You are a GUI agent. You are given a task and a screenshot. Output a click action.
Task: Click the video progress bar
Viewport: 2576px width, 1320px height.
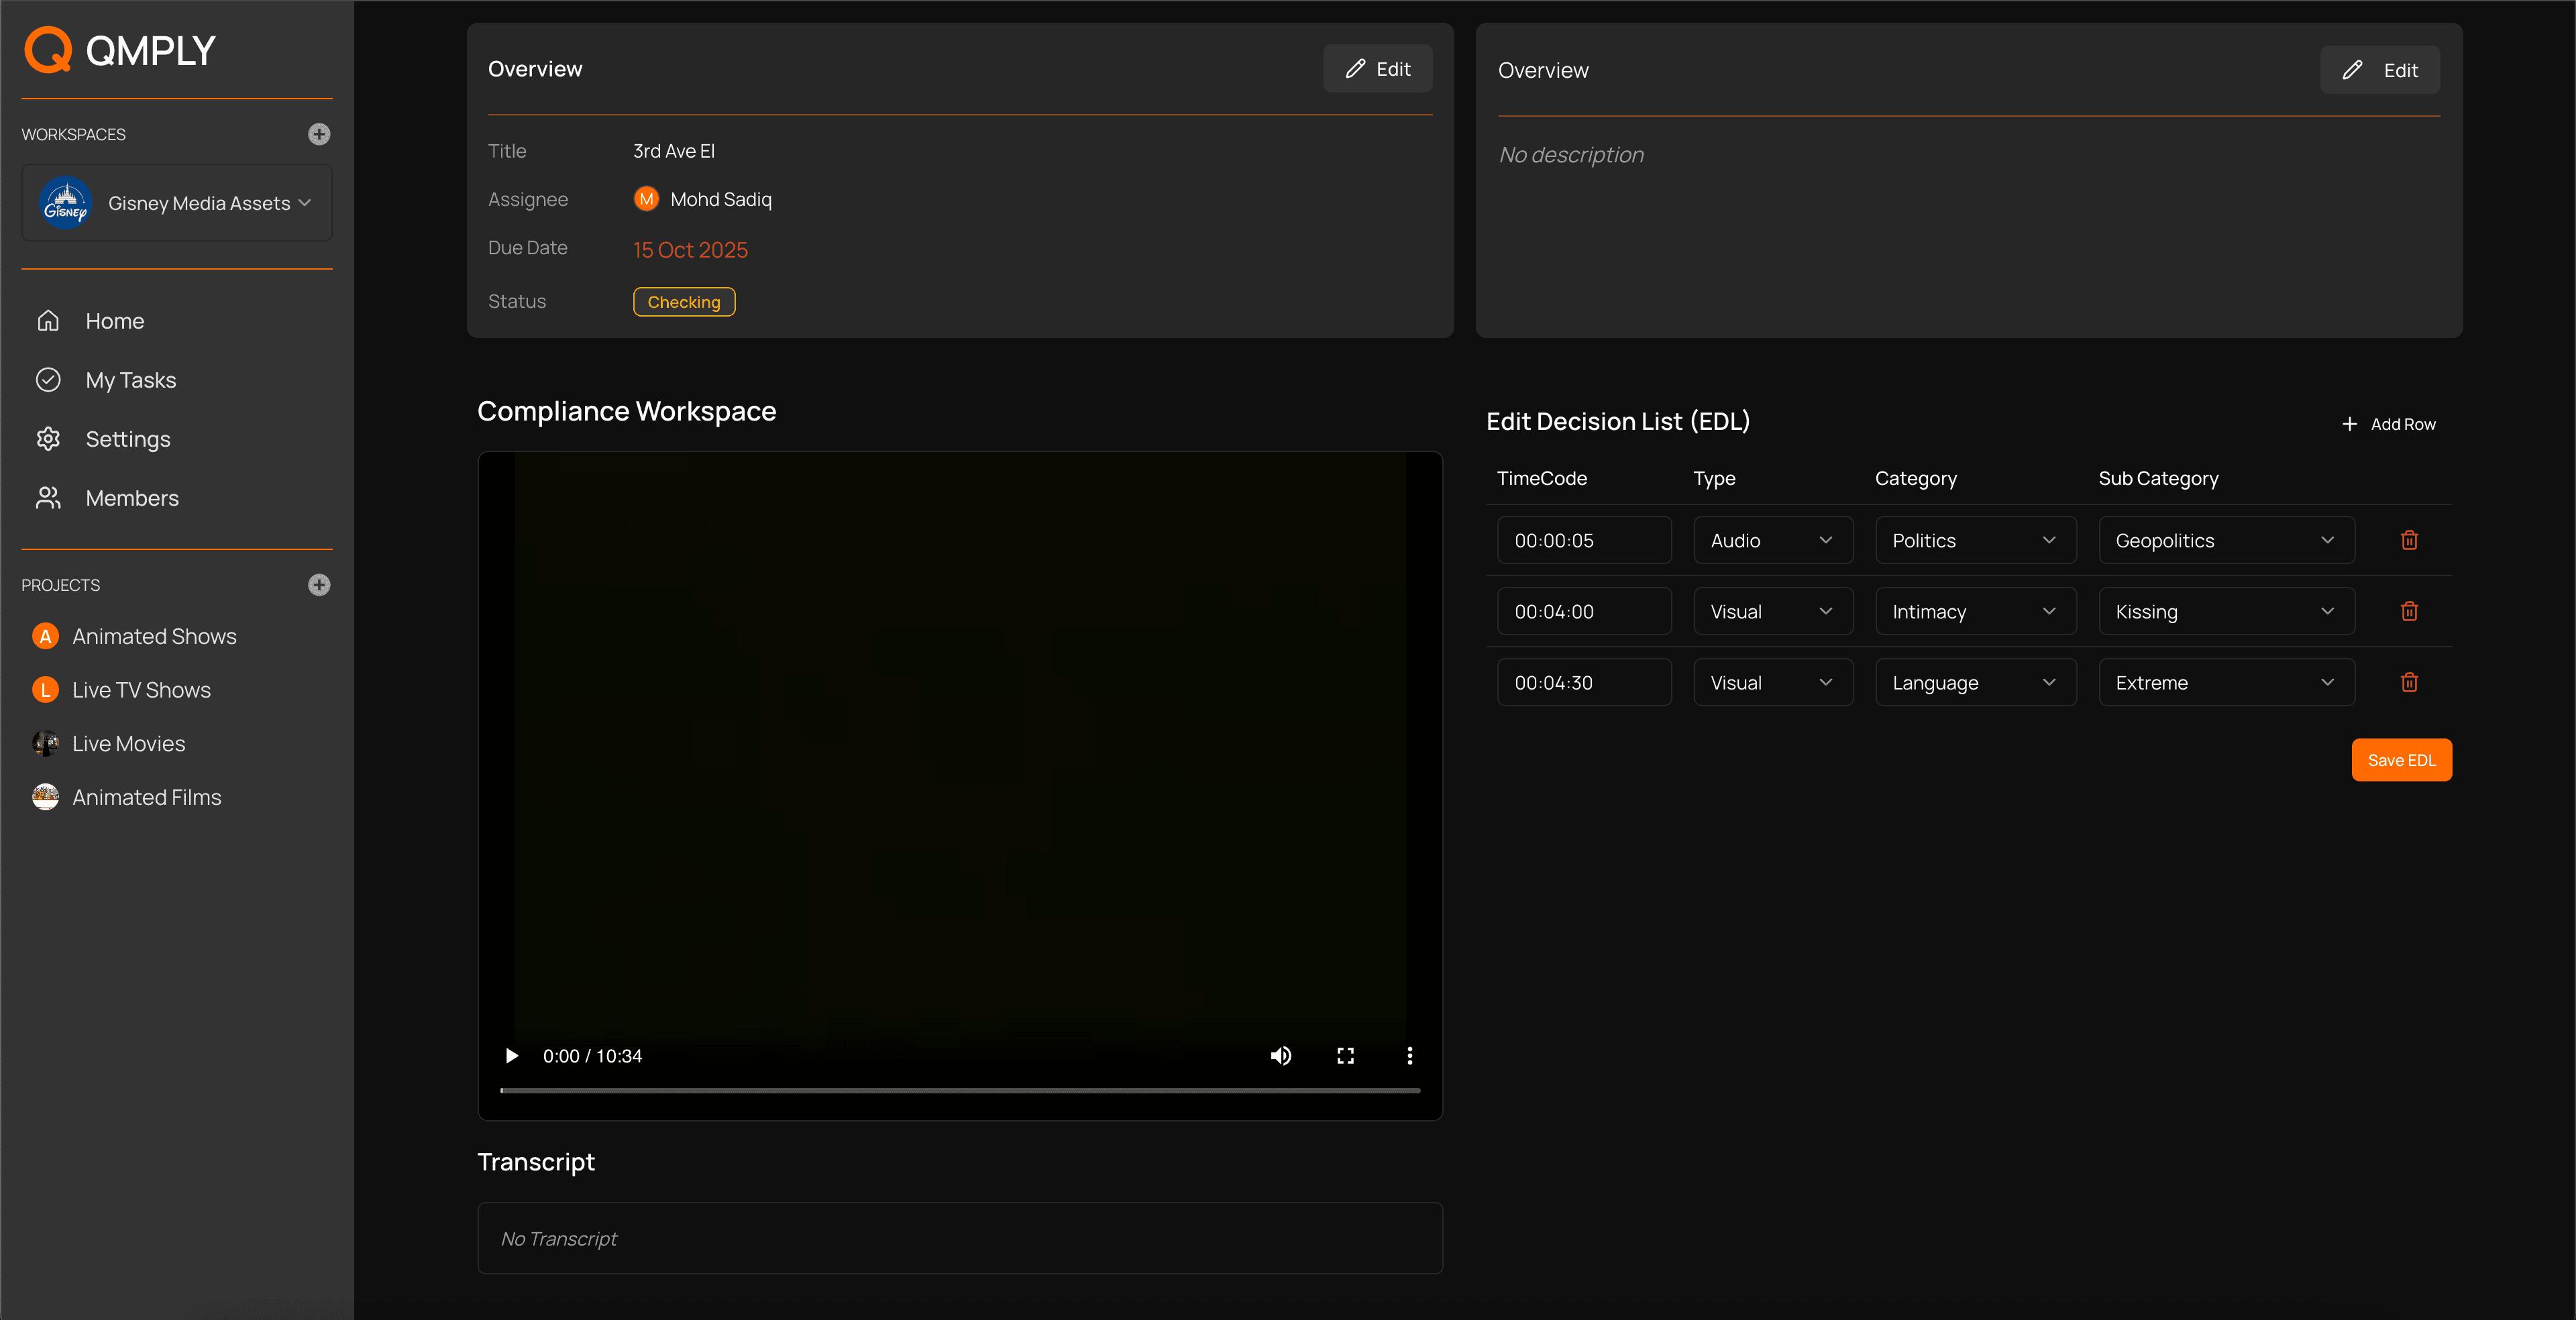[960, 1090]
